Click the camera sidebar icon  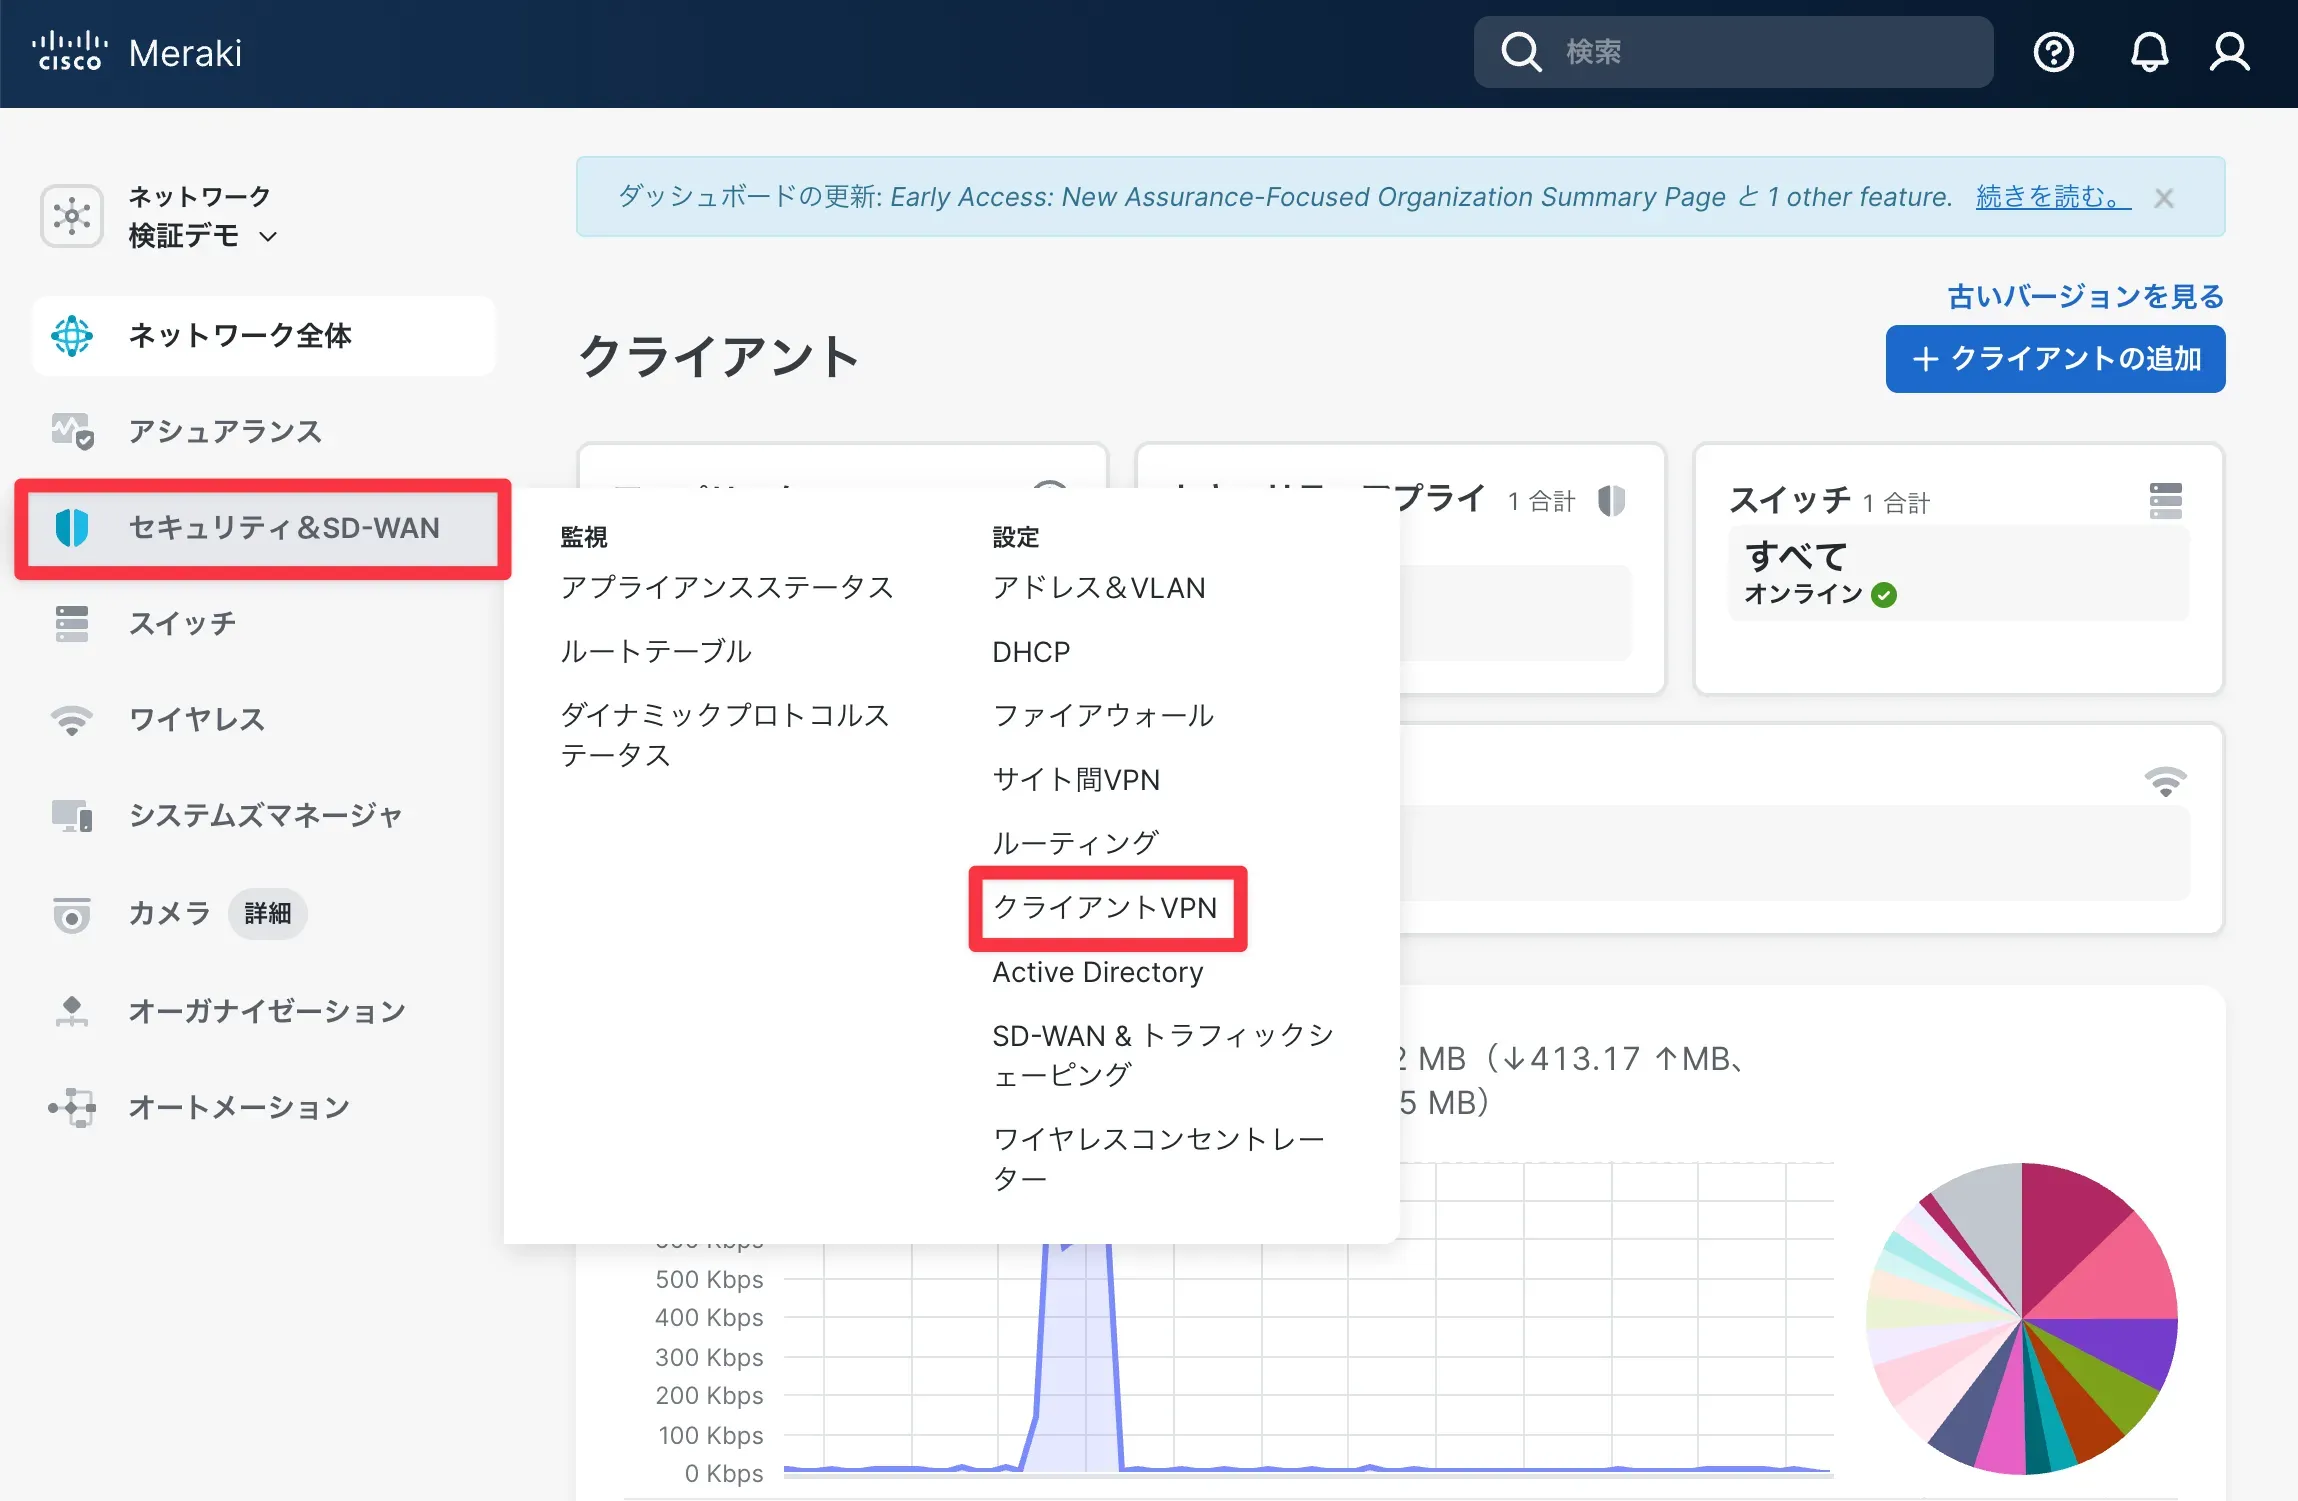click(72, 913)
